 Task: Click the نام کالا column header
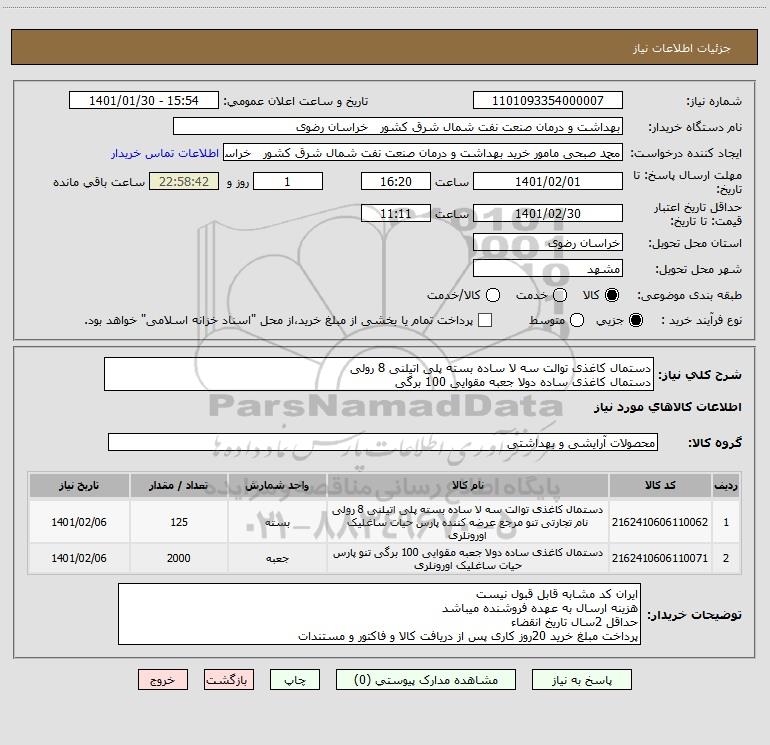pyautogui.click(x=468, y=485)
